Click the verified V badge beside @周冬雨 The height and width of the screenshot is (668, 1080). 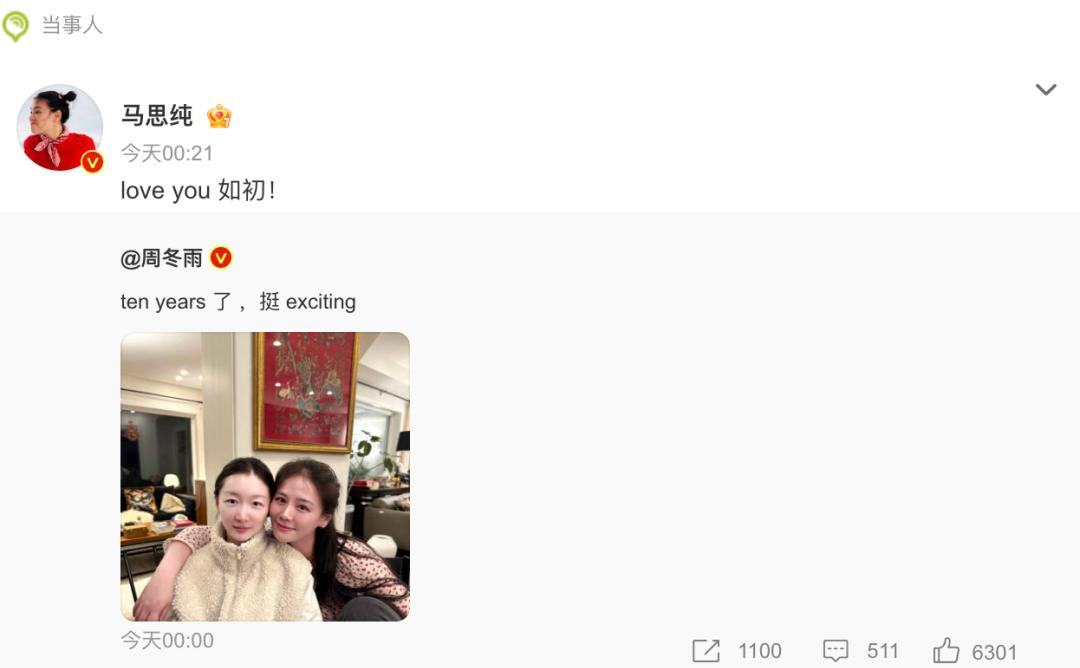[221, 258]
